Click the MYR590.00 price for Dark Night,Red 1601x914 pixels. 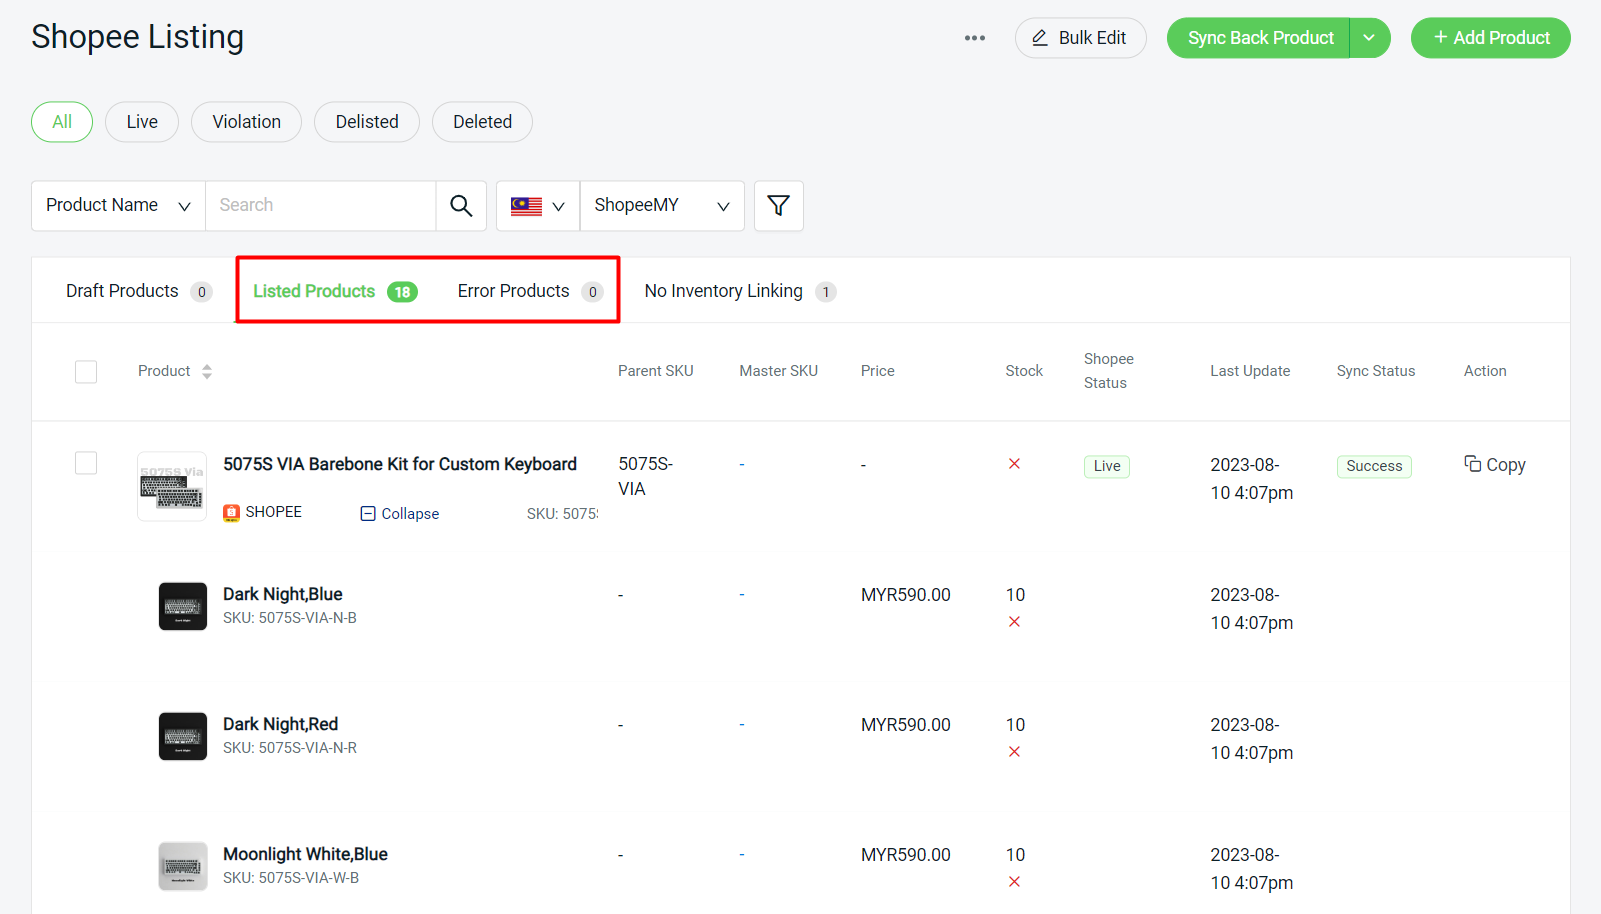[906, 725]
